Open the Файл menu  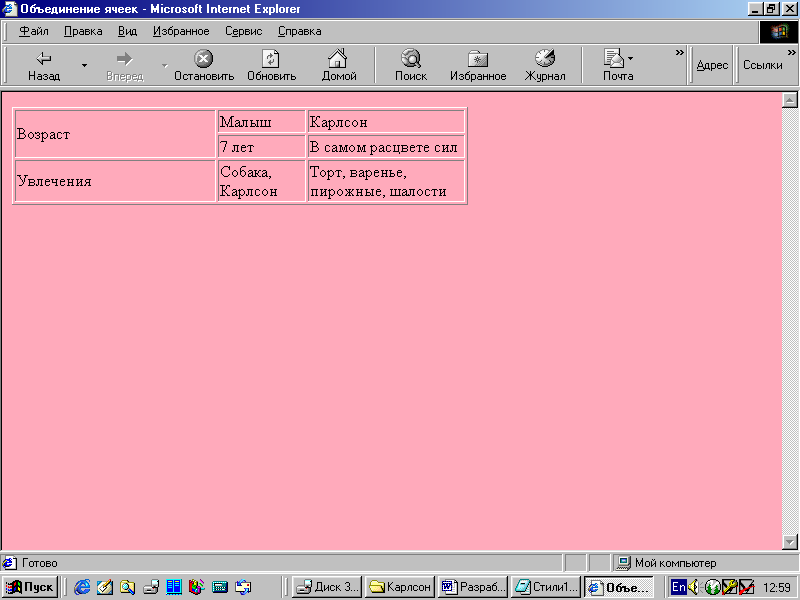pyautogui.click(x=34, y=32)
